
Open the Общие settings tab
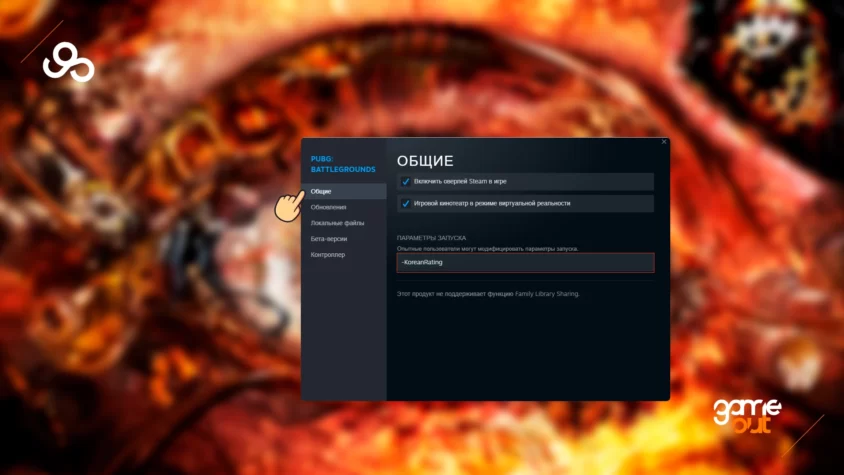coord(344,191)
